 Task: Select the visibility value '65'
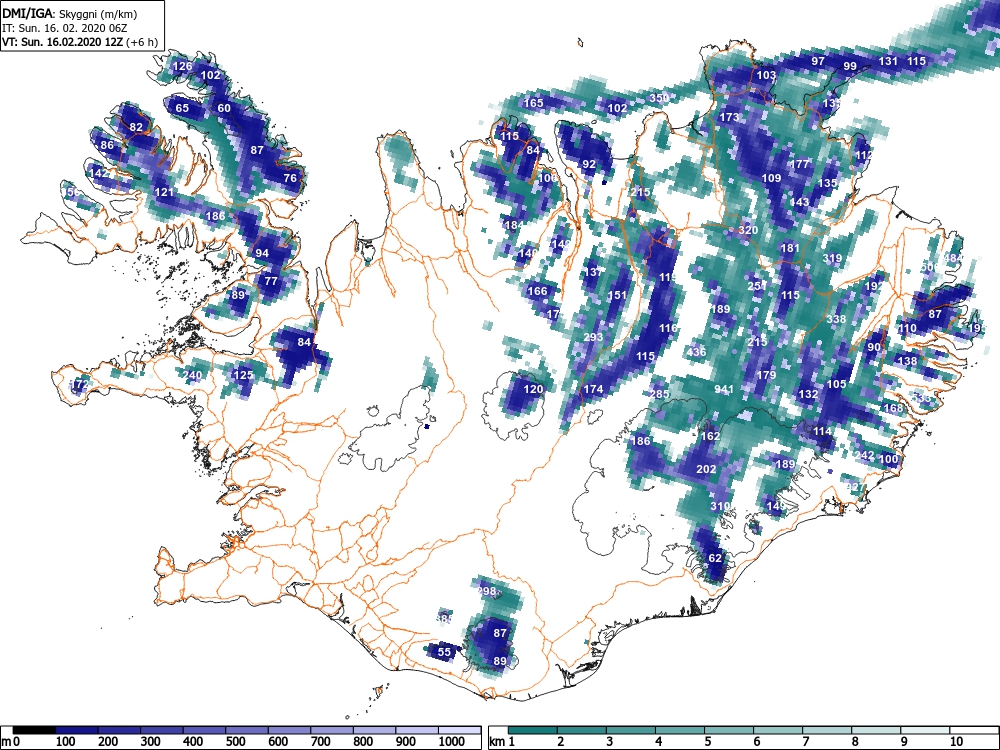pos(182,108)
